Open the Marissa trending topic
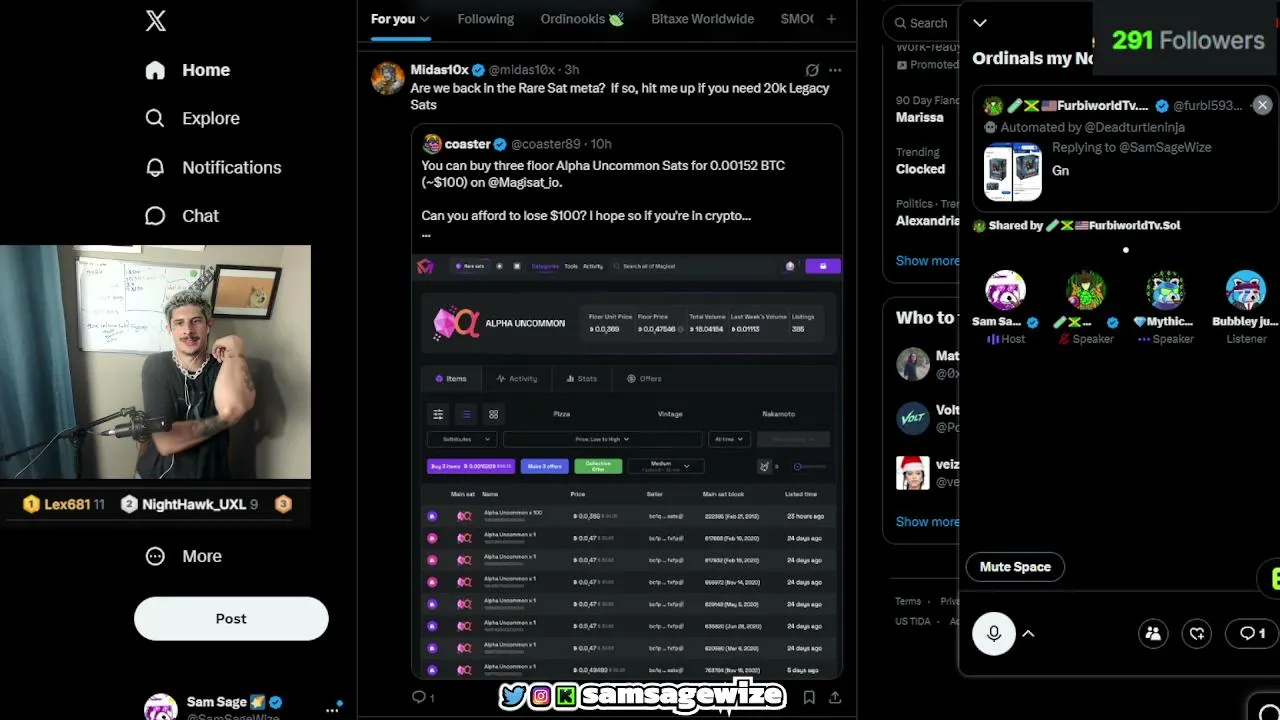The image size is (1280, 720). pyautogui.click(x=919, y=117)
